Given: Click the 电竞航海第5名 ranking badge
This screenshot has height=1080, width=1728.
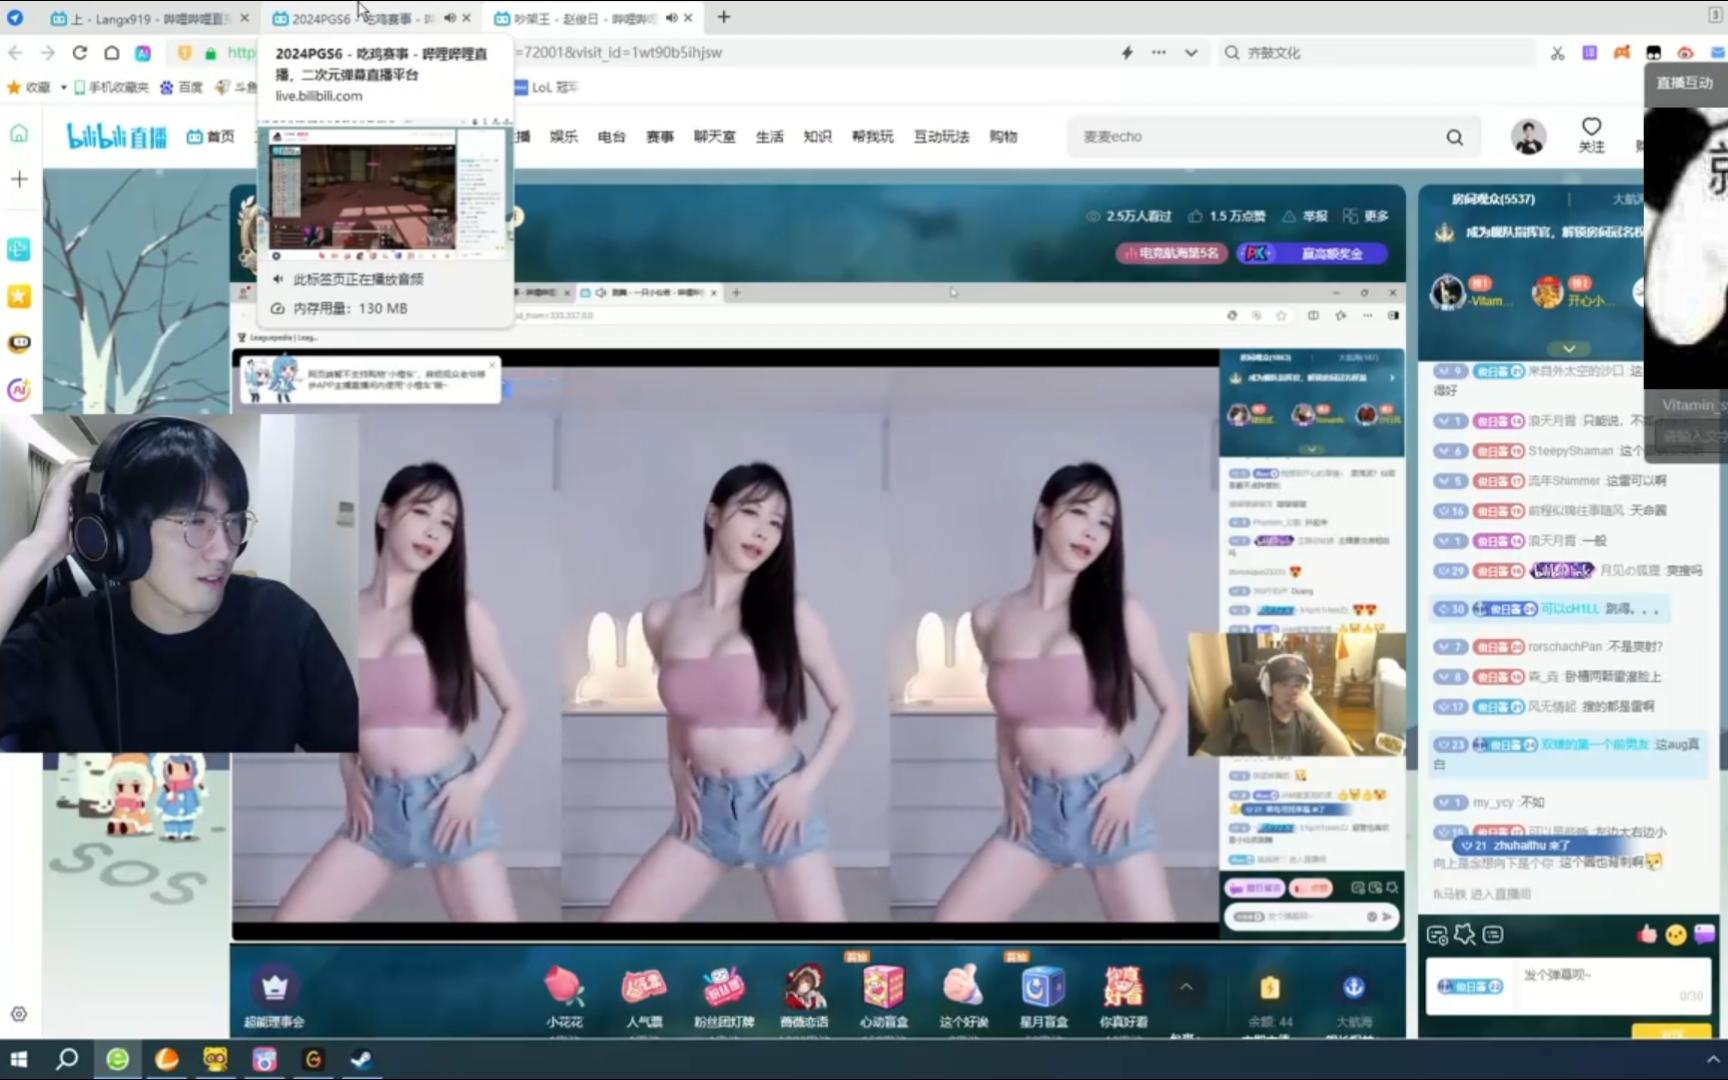Looking at the screenshot, I should [1171, 253].
